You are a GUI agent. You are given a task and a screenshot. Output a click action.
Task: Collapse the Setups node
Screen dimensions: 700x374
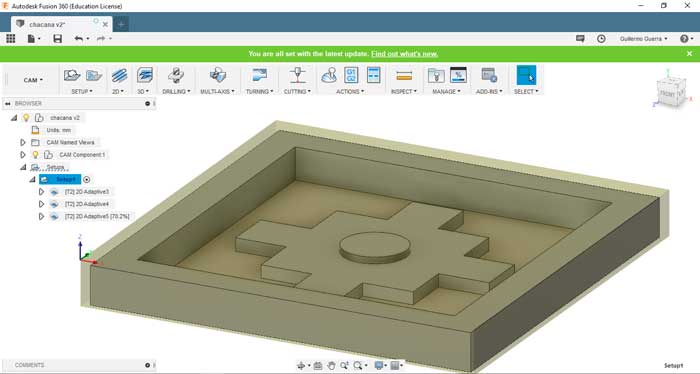point(23,167)
